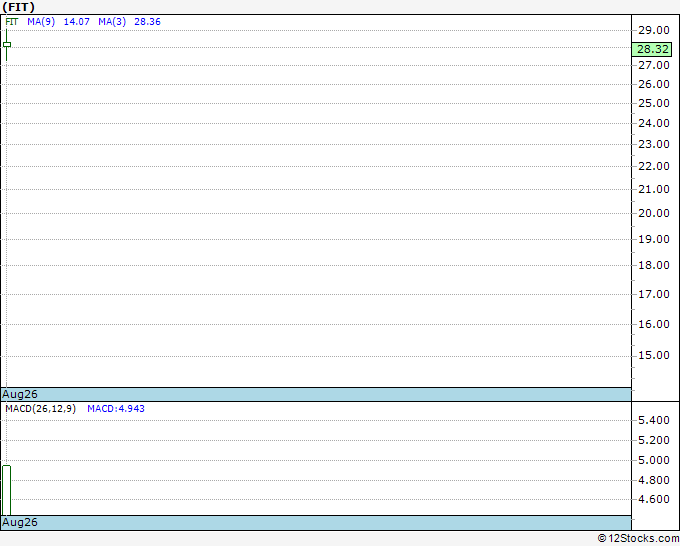Click the Aug26 date on MACD panel
The height and width of the screenshot is (546, 680).
click(20, 522)
